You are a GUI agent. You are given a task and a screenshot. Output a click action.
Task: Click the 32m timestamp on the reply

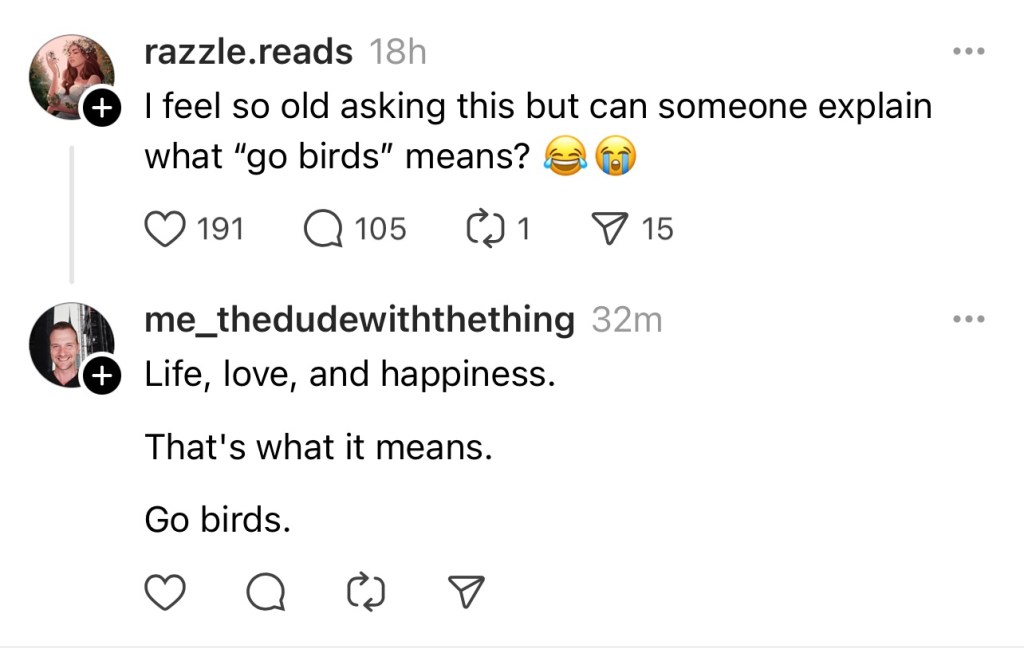[627, 319]
